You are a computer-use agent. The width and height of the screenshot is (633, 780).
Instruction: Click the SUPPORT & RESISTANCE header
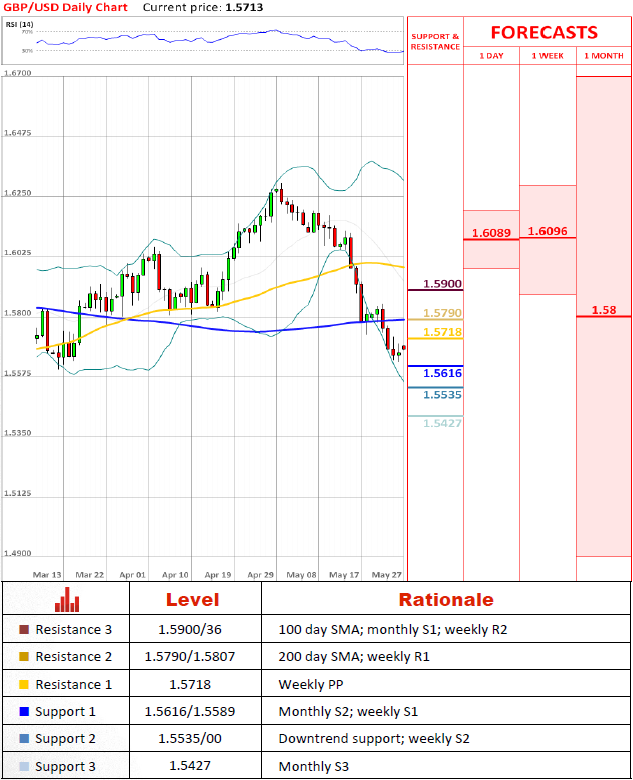(x=435, y=41)
